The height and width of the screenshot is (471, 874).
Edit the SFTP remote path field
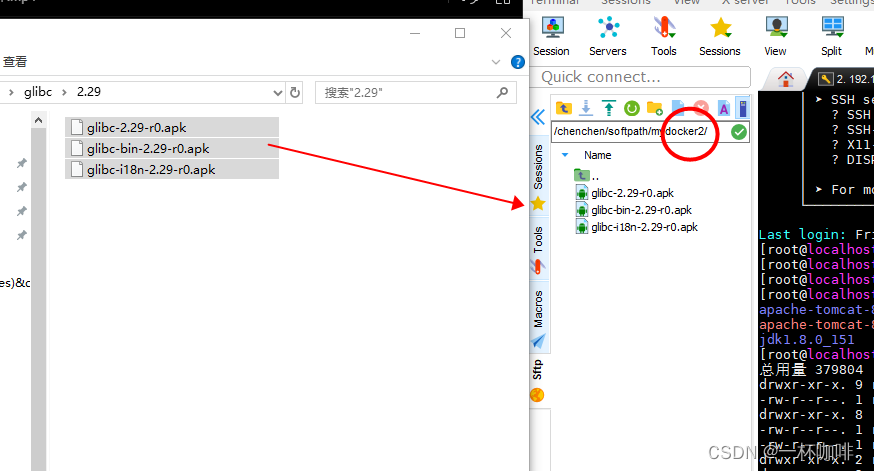pyautogui.click(x=640, y=132)
